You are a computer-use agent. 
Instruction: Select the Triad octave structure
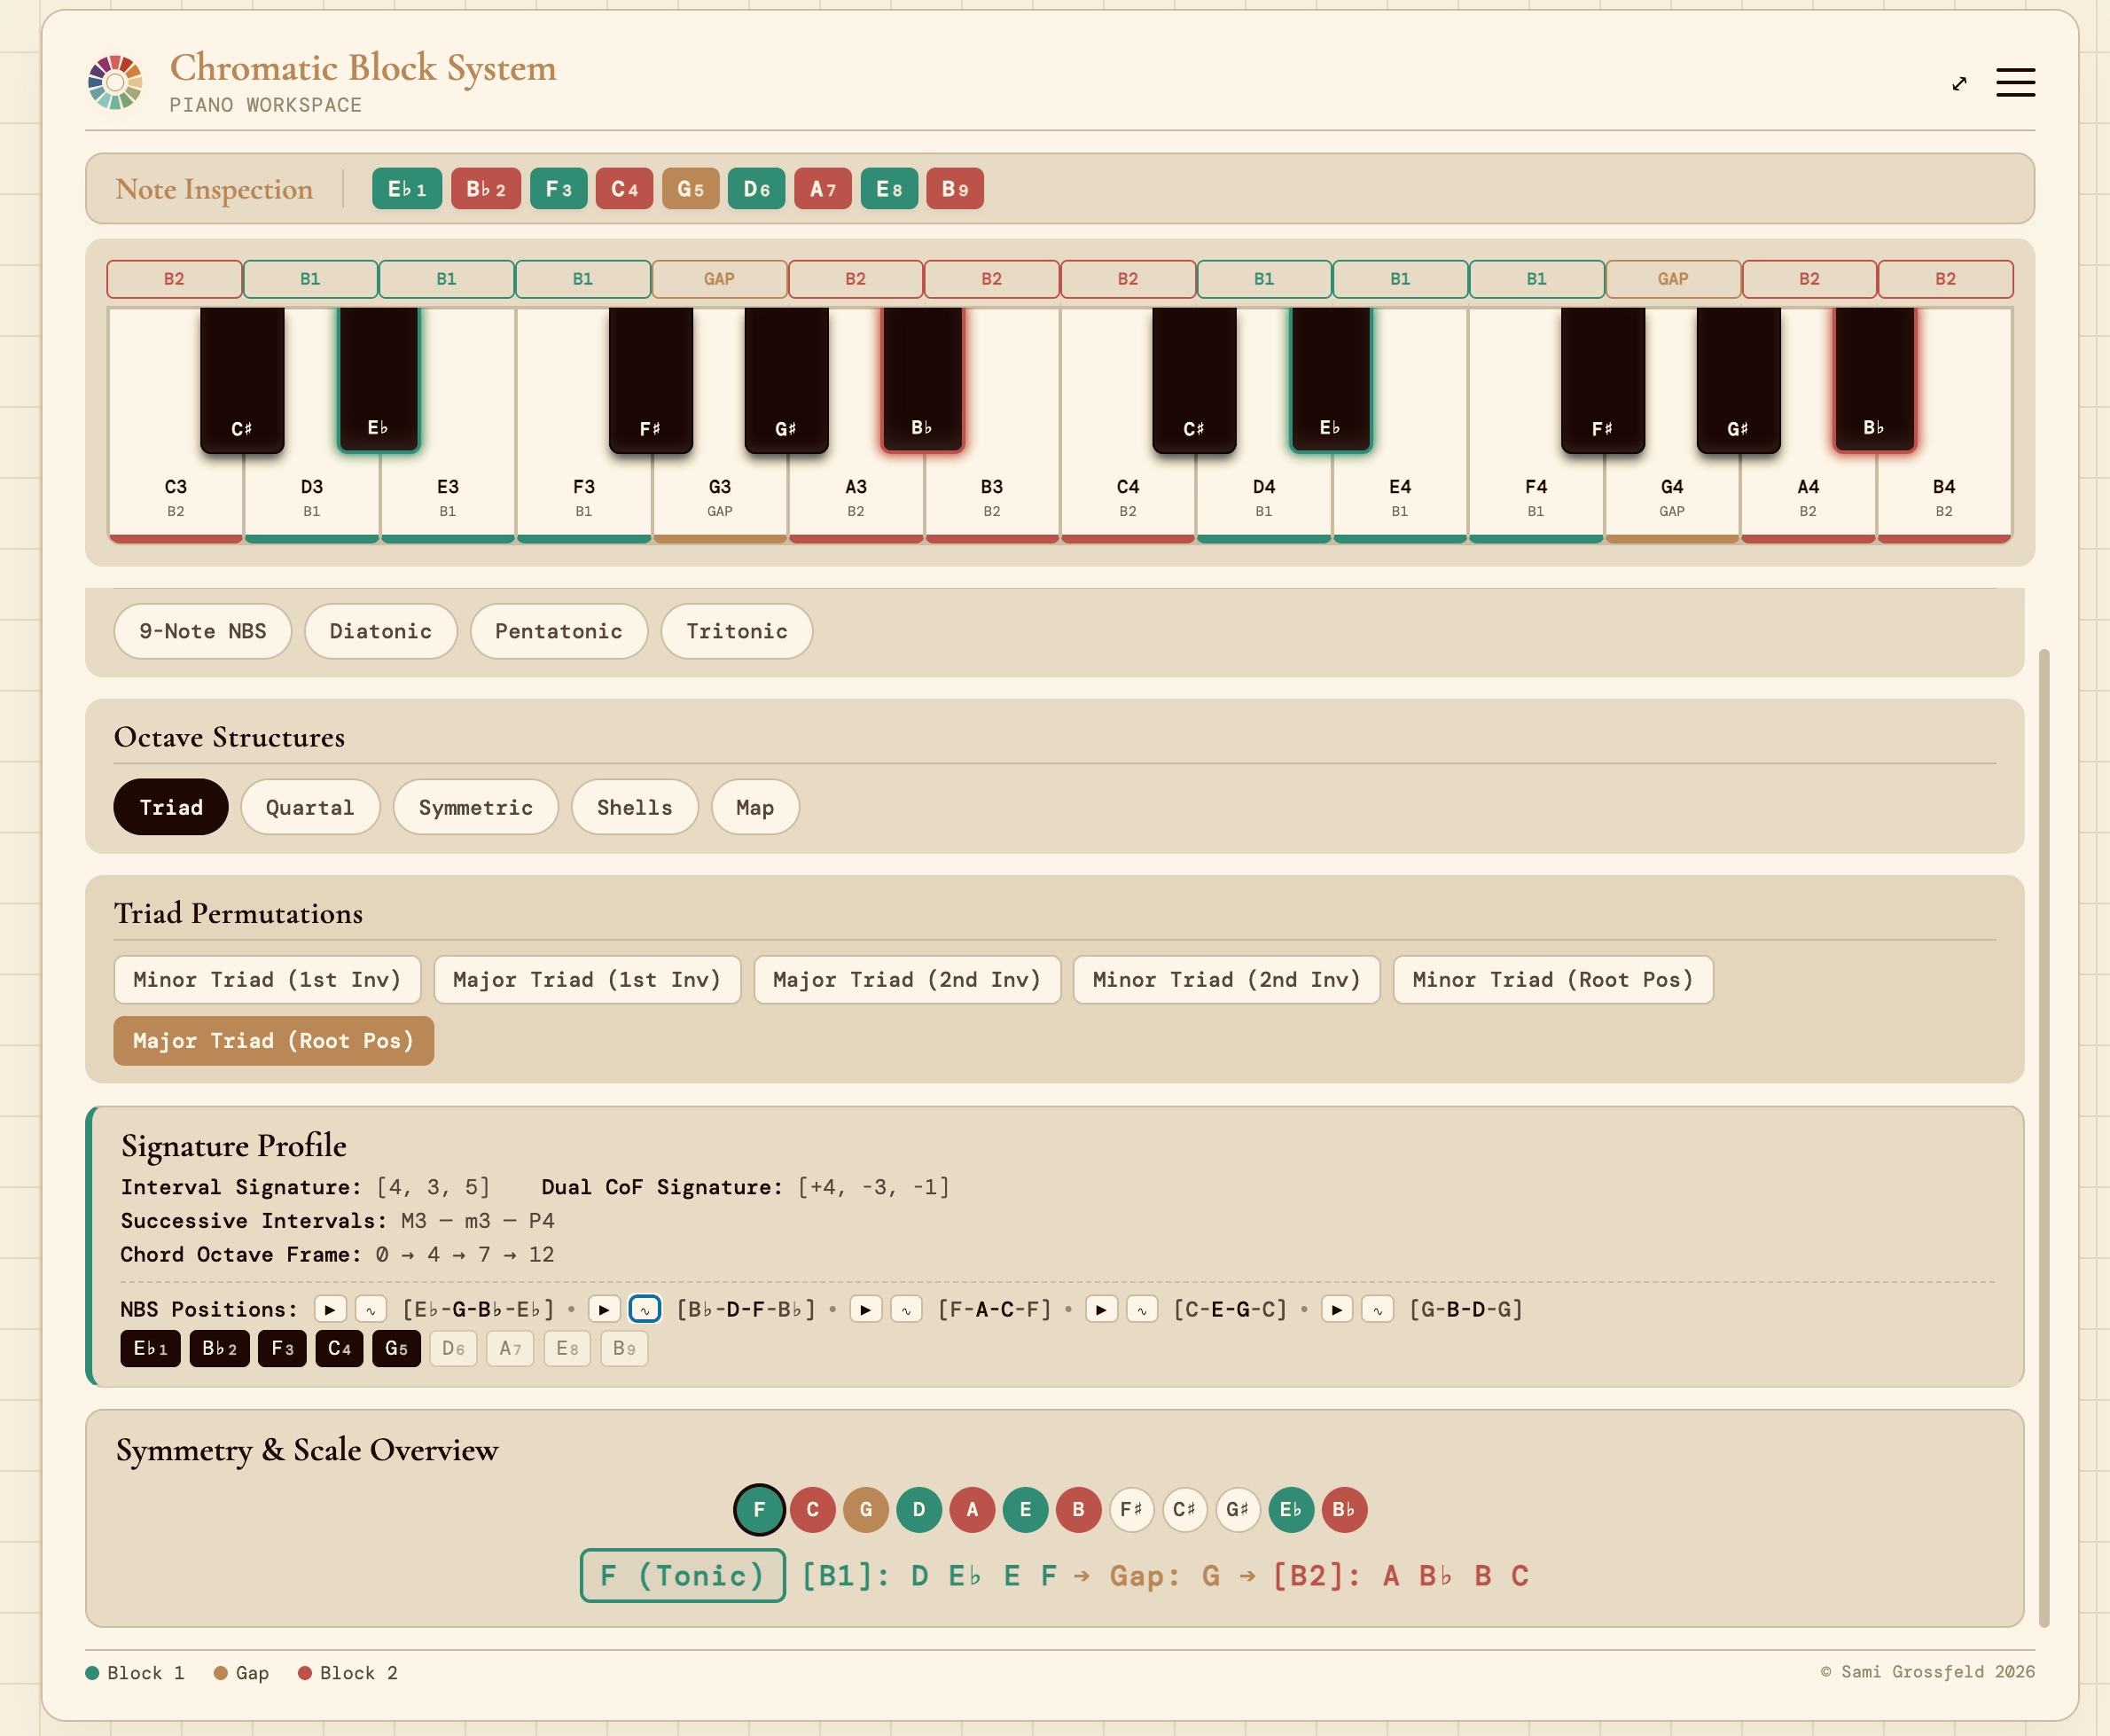click(171, 807)
